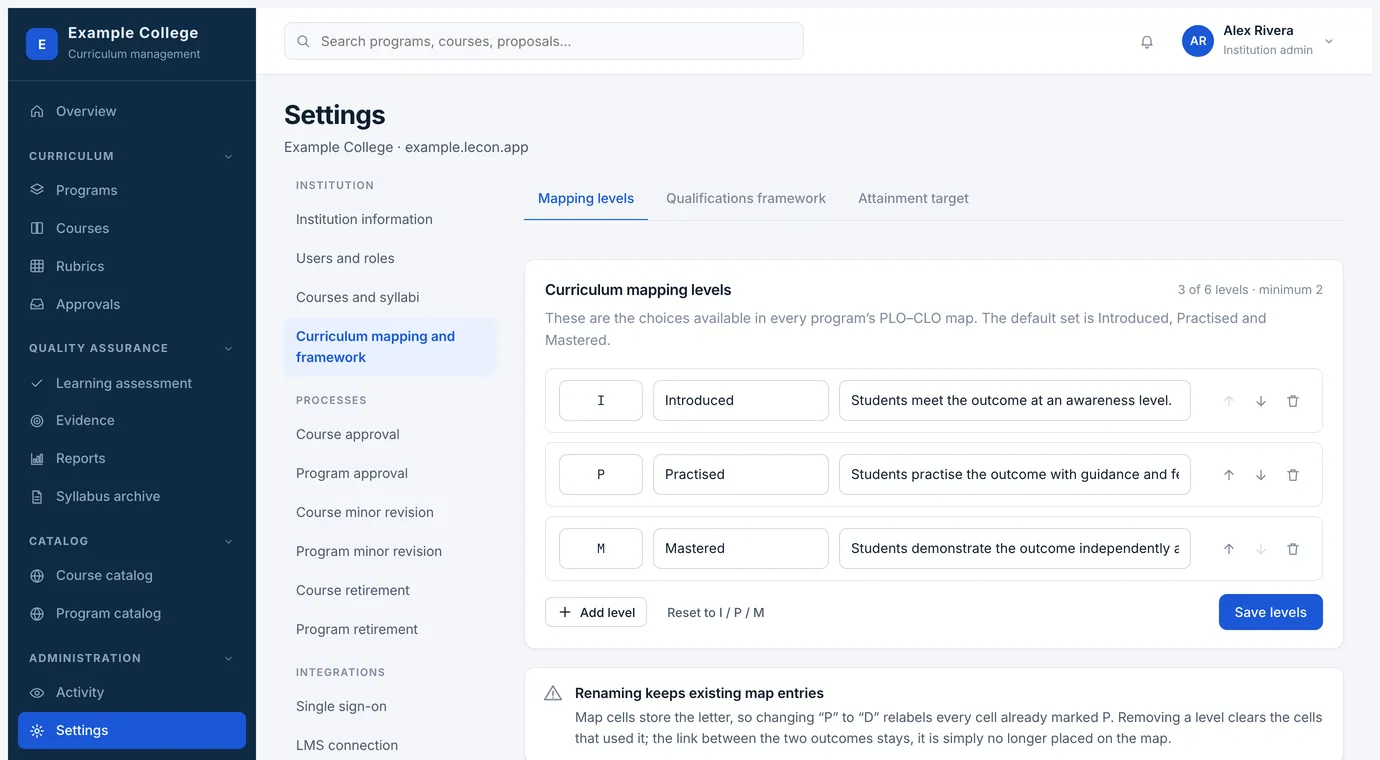Select the Mapping levels tab
The image size is (1380, 760).
point(586,198)
